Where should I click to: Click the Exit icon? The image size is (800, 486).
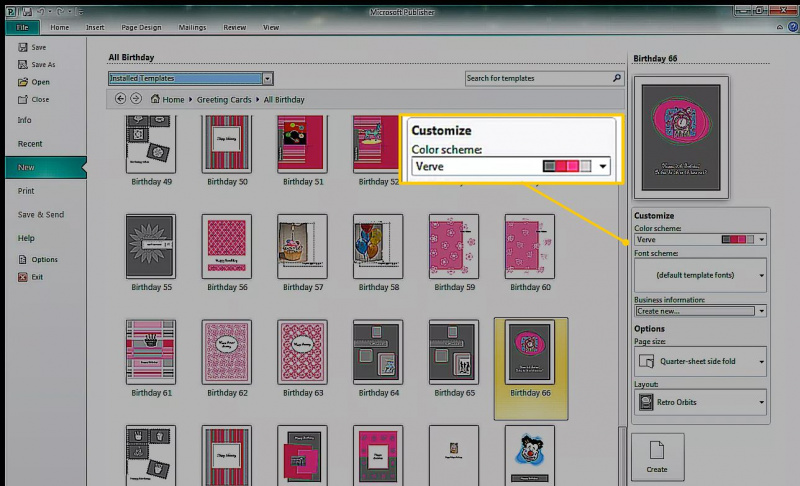(22, 277)
